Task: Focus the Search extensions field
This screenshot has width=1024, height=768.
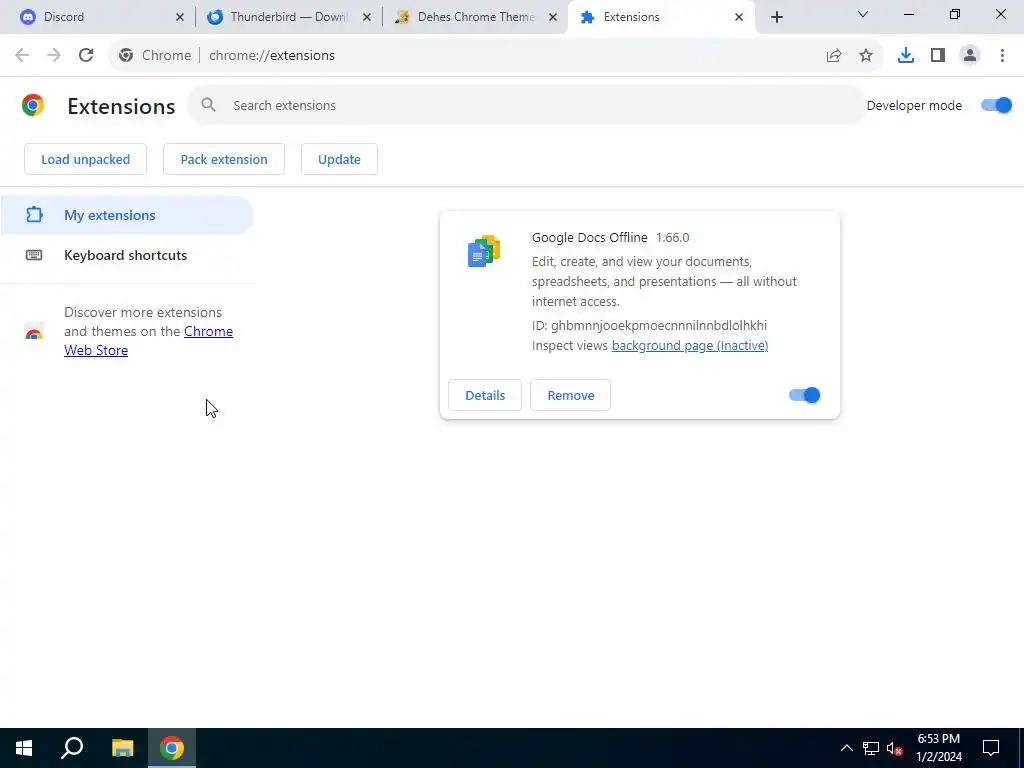Action: pos(526,105)
